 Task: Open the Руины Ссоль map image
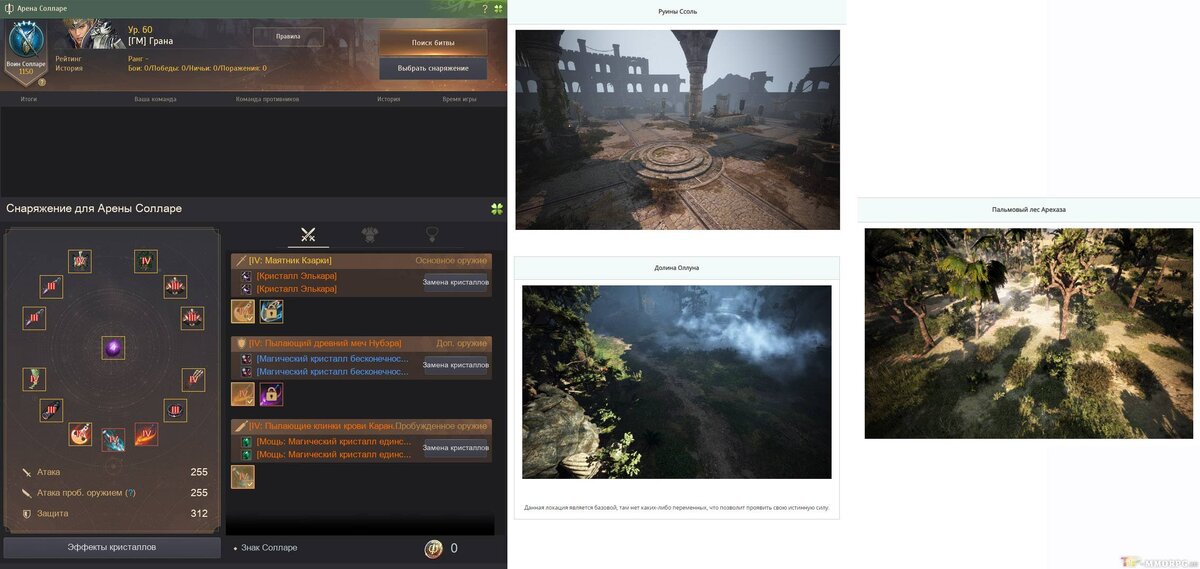tap(677, 130)
